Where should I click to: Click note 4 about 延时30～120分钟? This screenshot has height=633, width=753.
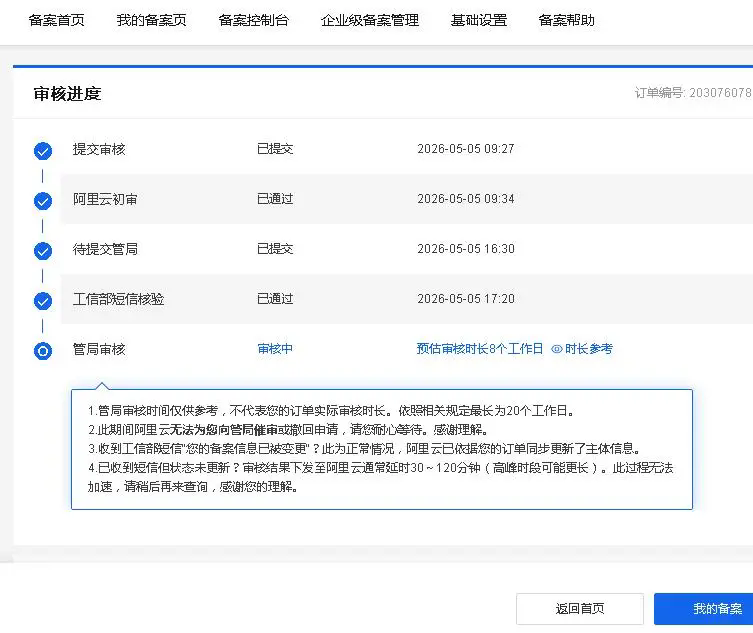click(x=380, y=477)
